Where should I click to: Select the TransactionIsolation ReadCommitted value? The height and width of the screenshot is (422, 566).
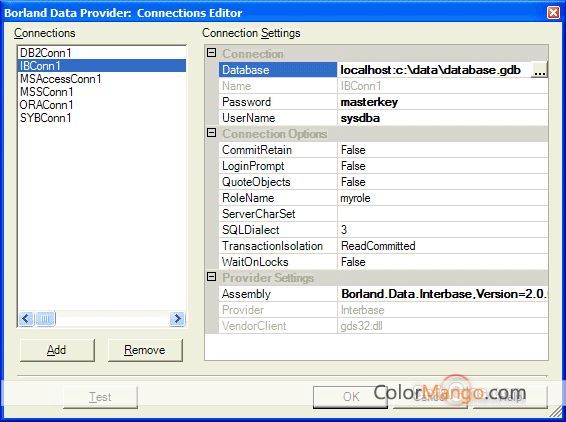[443, 246]
